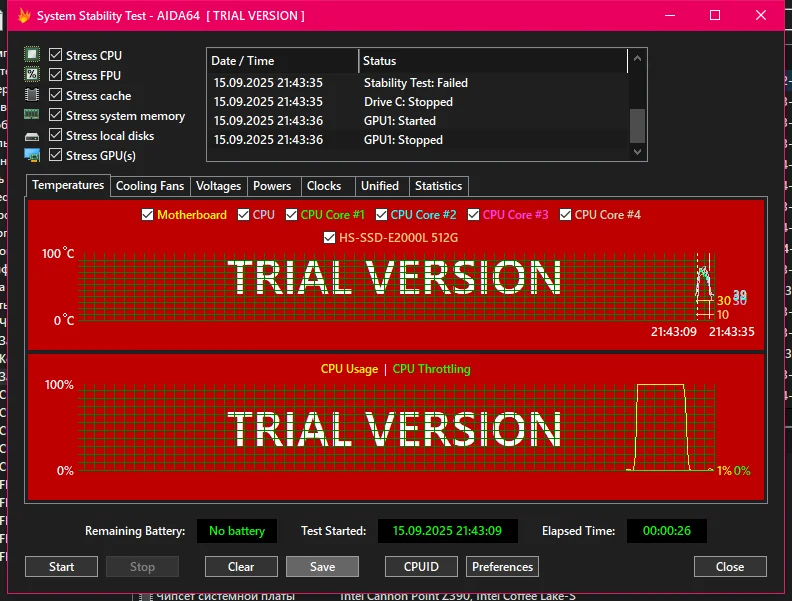
Task: Uncheck the Stress CPU checkbox
Action: click(x=56, y=55)
